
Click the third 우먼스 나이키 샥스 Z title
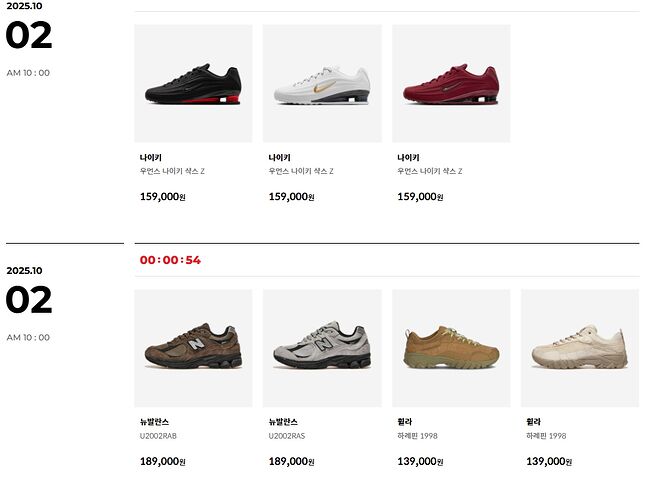tap(430, 171)
